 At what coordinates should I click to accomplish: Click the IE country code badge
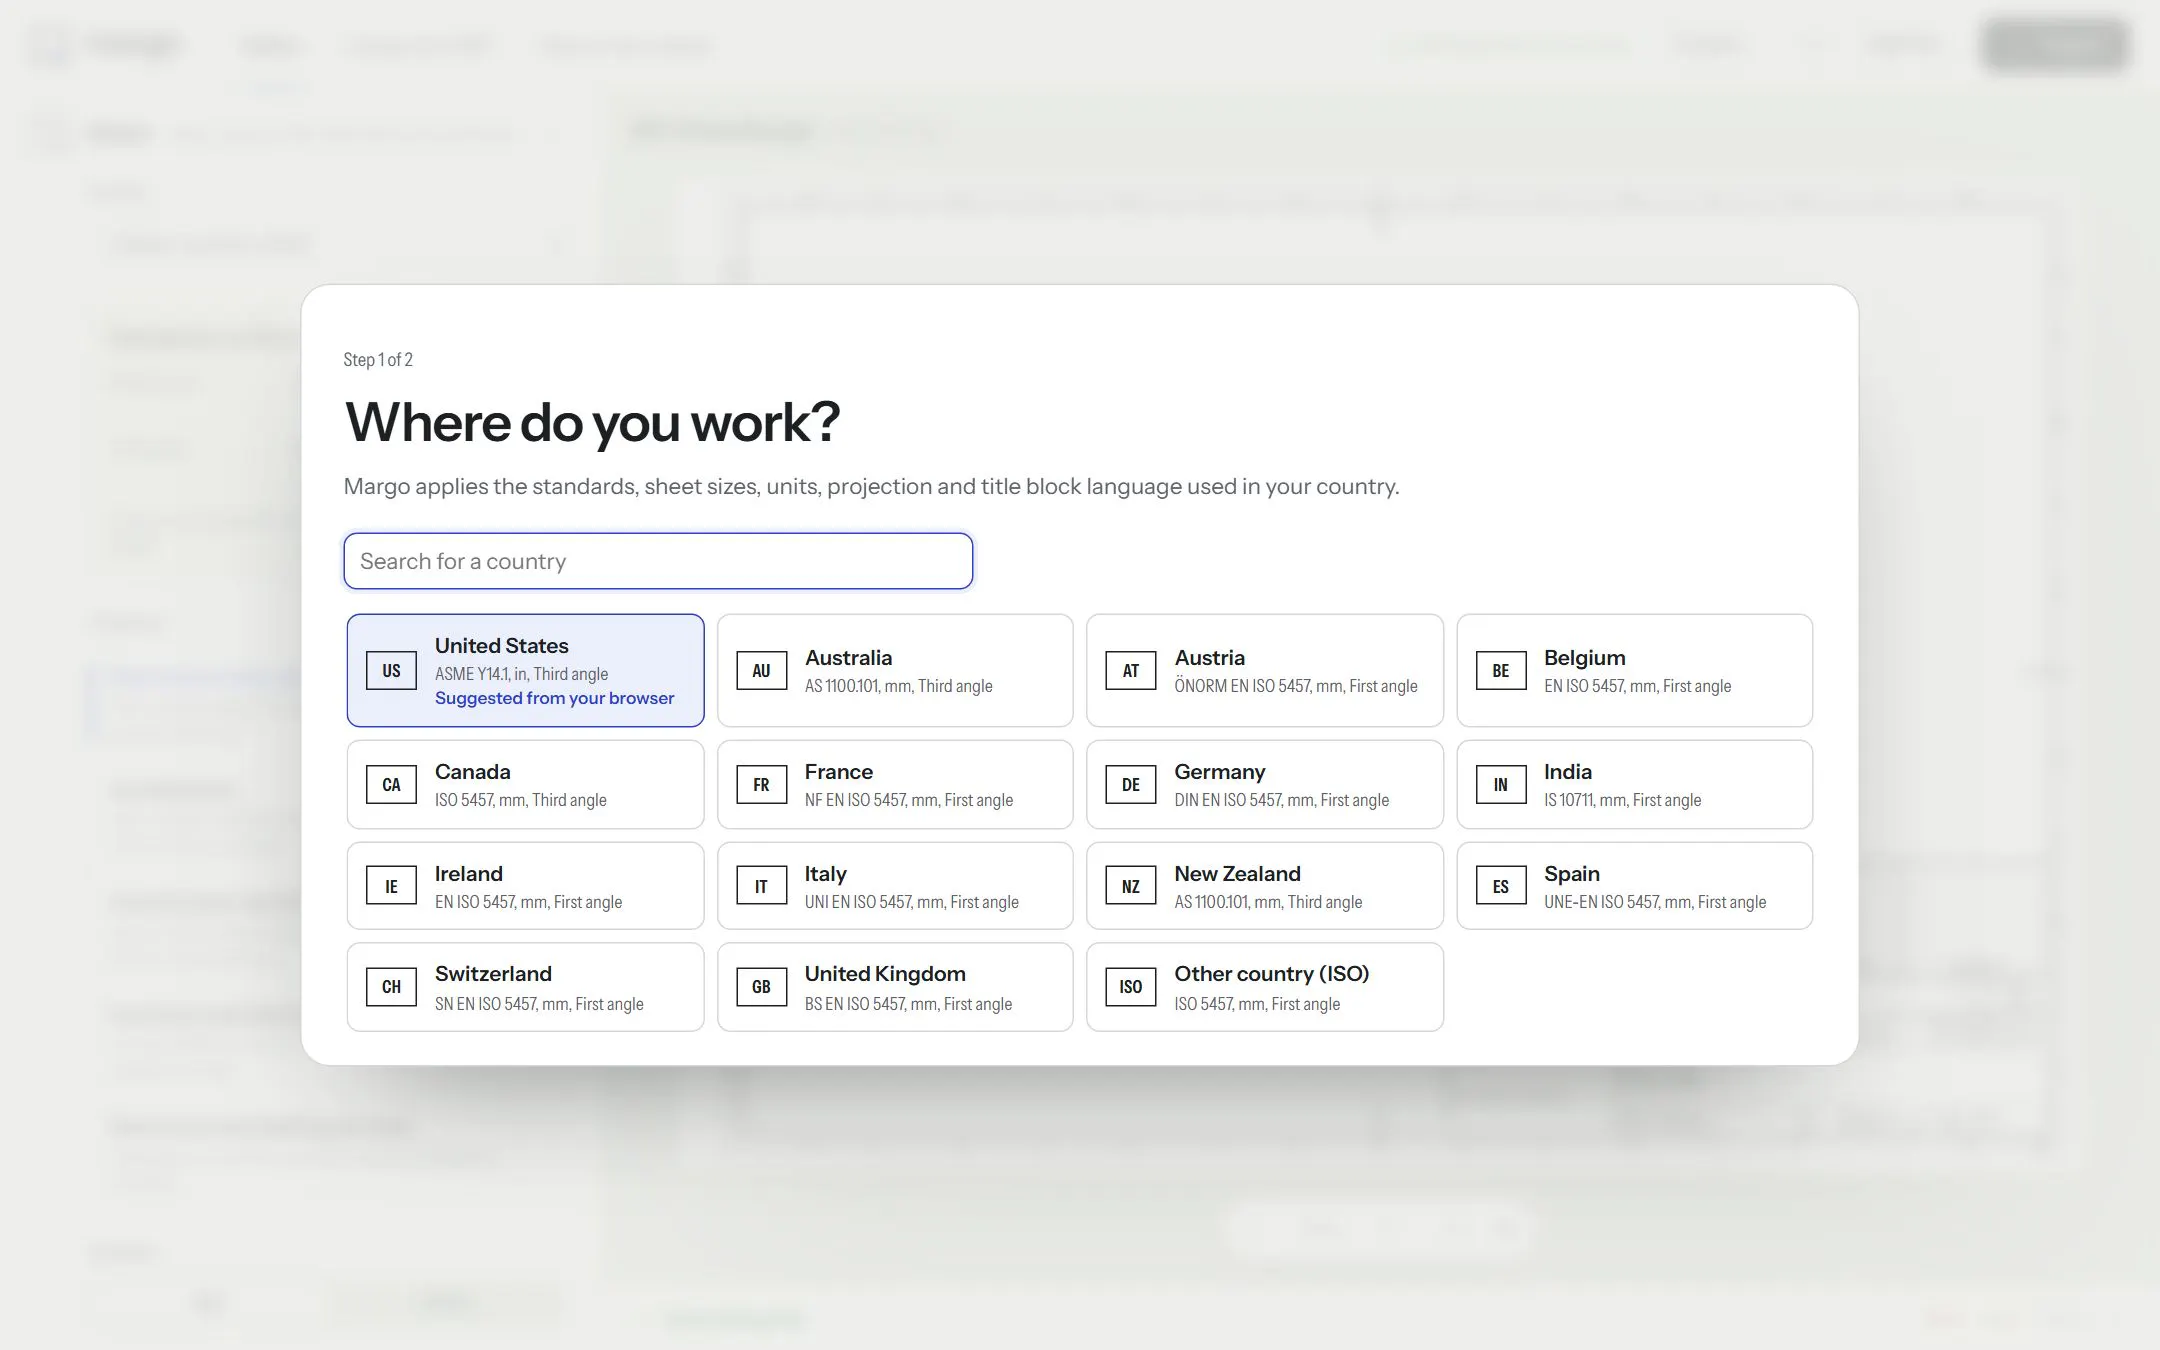[391, 886]
